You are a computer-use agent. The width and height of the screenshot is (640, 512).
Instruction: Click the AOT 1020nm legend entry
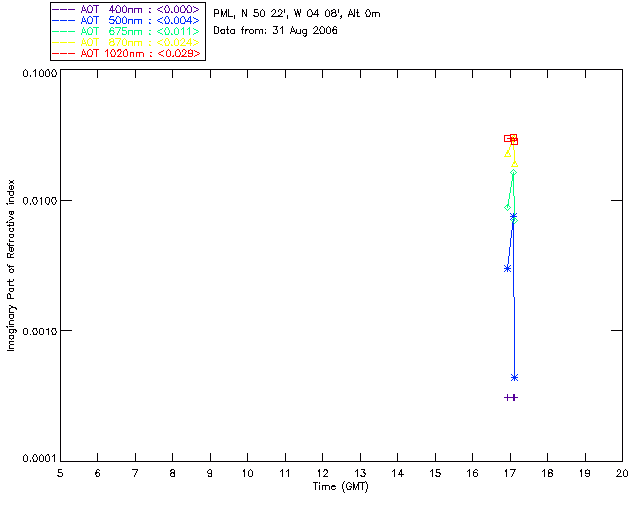[x=127, y=53]
